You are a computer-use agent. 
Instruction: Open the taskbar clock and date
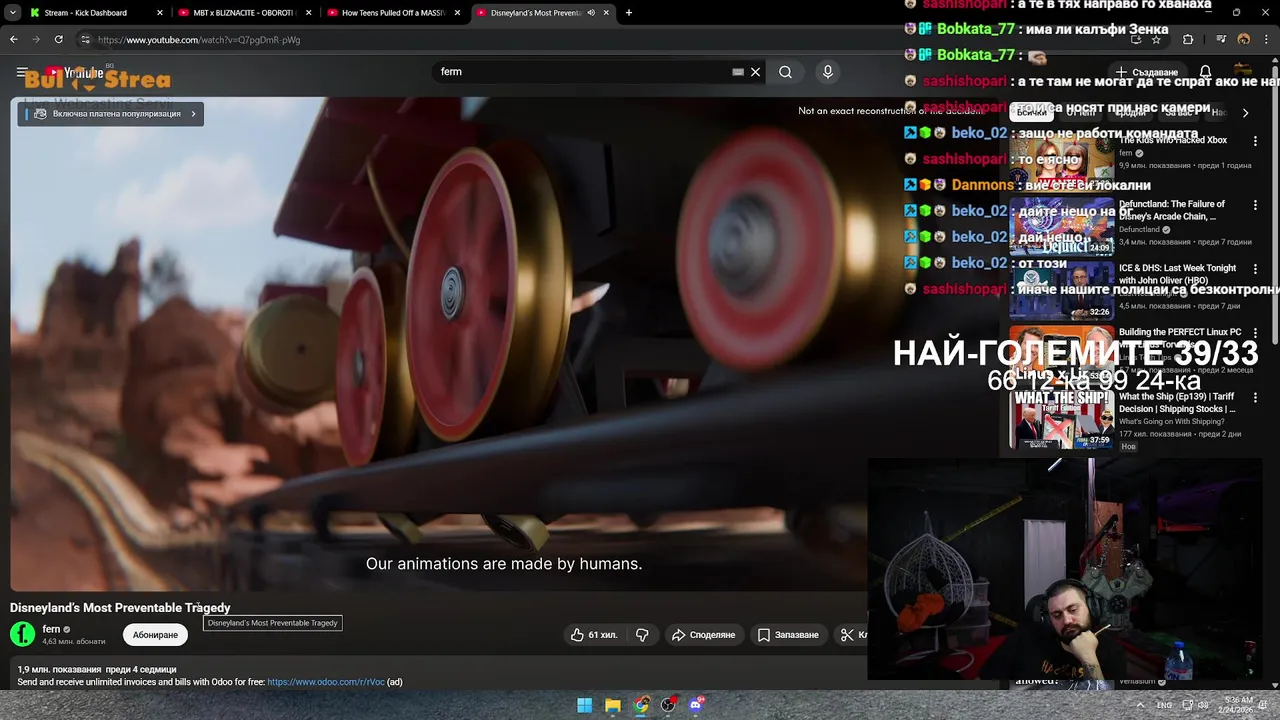click(x=1238, y=705)
